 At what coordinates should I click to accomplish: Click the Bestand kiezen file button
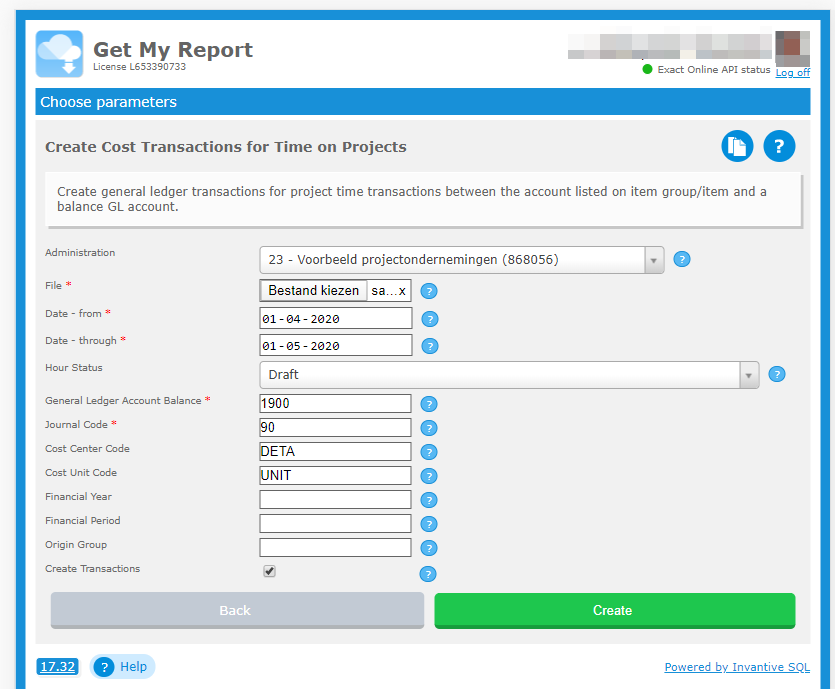click(314, 290)
